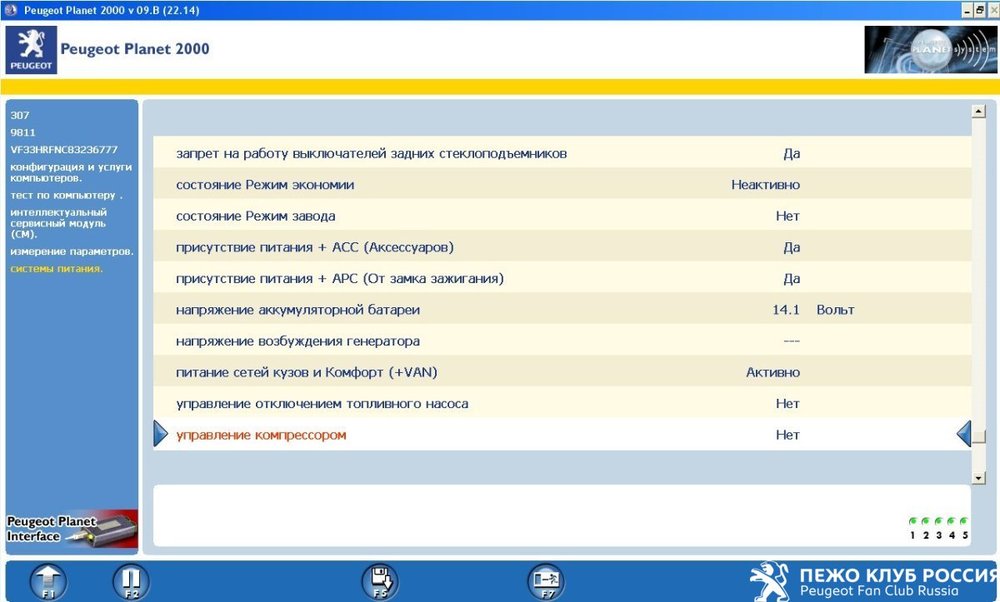Click the blue right-pointing arrow beside управление компрессором
This screenshot has height=602, width=1000.
point(160,434)
